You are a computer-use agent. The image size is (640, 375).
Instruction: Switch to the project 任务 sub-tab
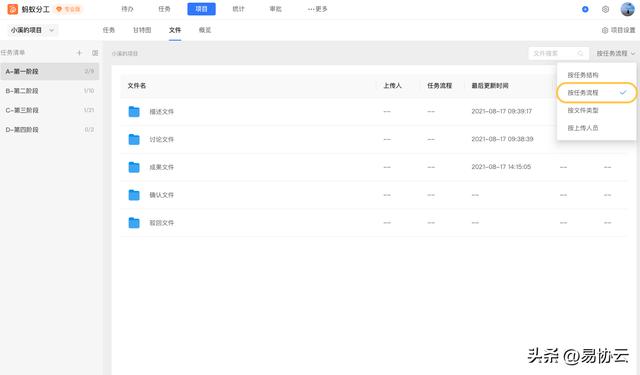point(109,30)
